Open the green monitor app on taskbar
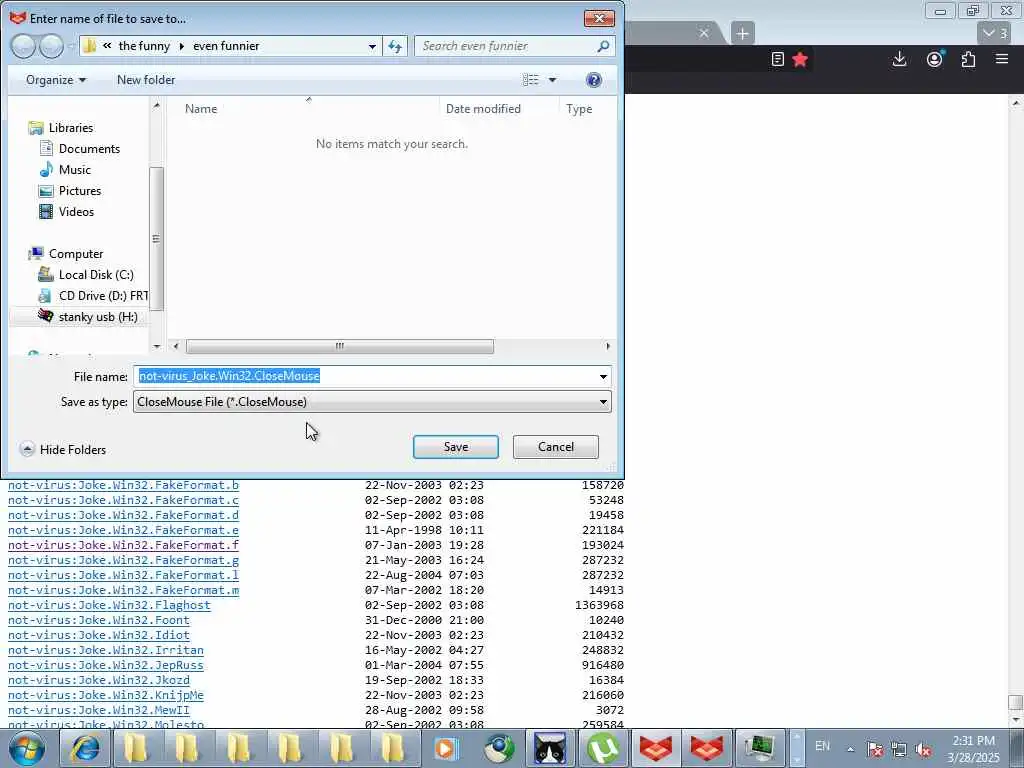1024x768 pixels. 760,748
